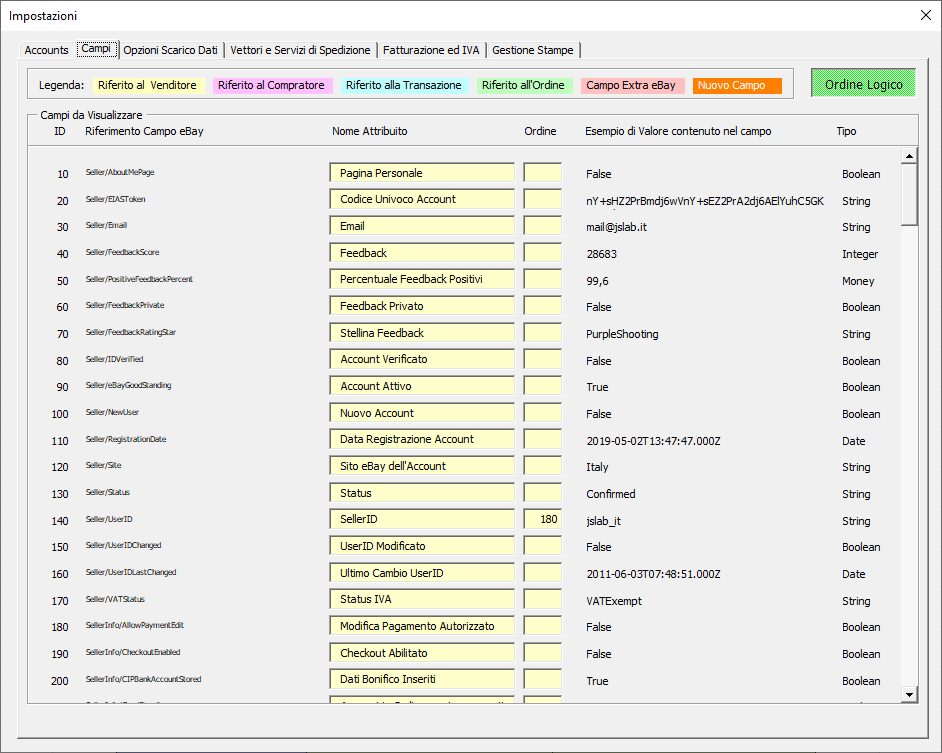The image size is (942, 753).
Task: Click the Ultimo Cambio UserID field
Action: (x=422, y=573)
